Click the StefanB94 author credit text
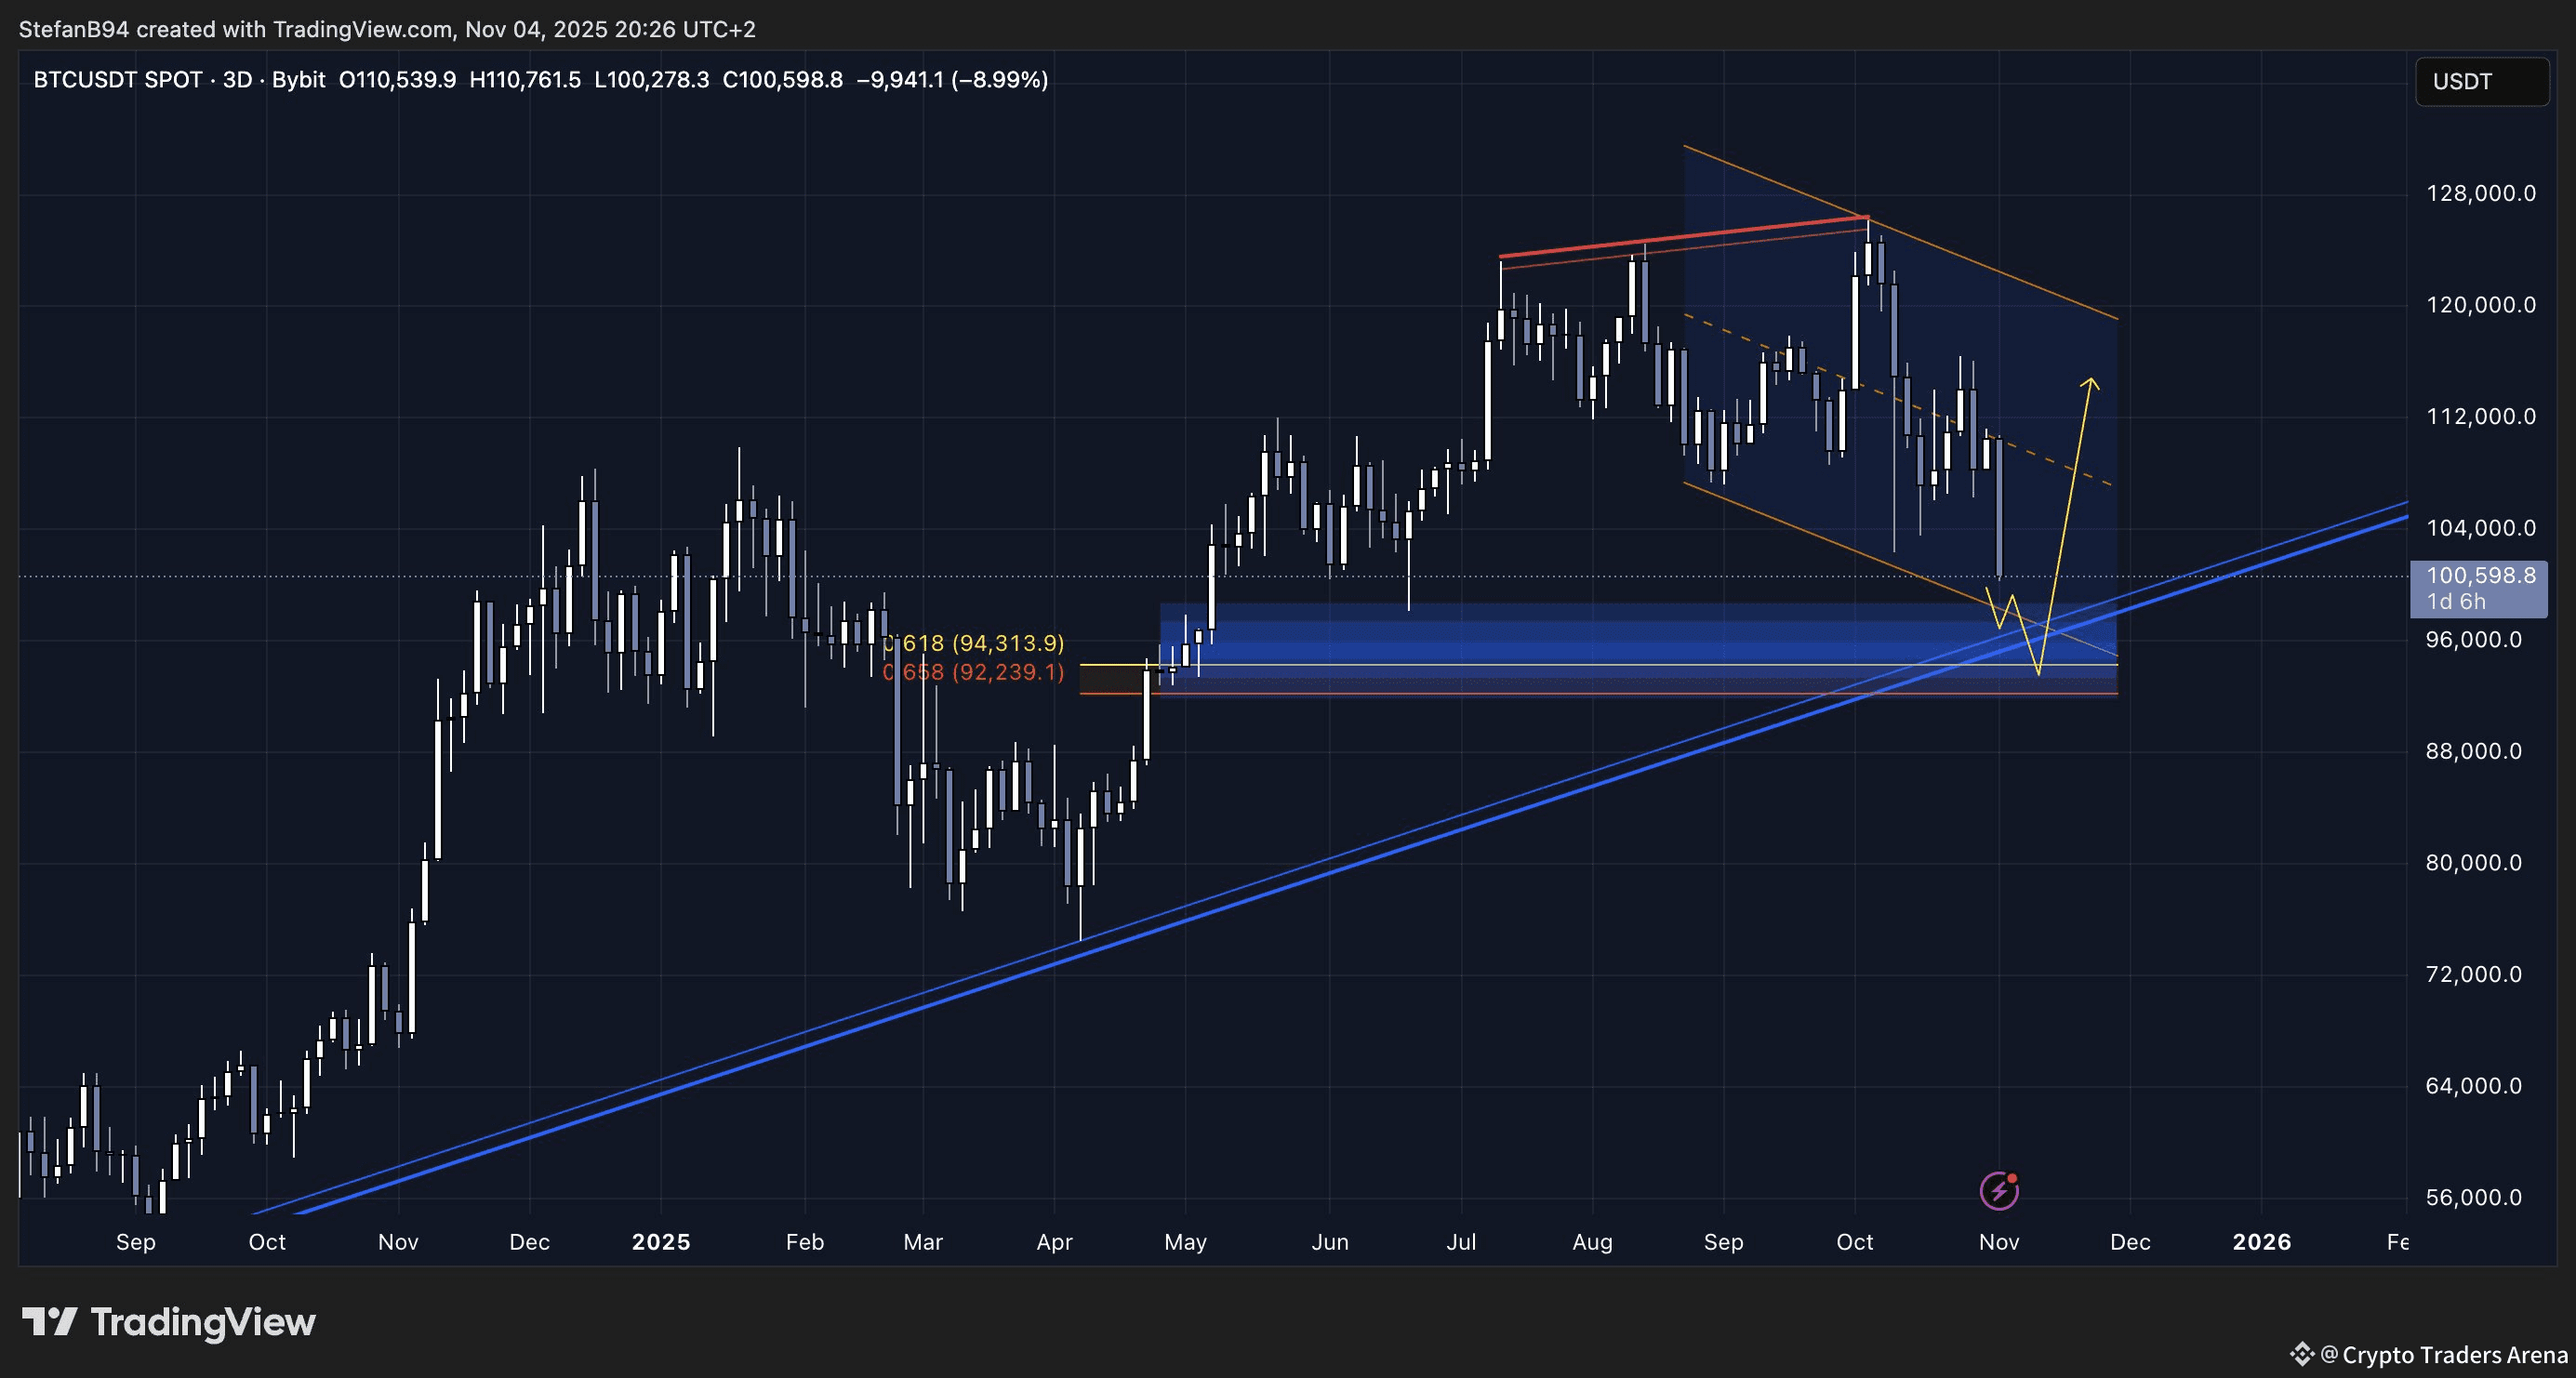This screenshot has height=1378, width=2576. [x=74, y=29]
